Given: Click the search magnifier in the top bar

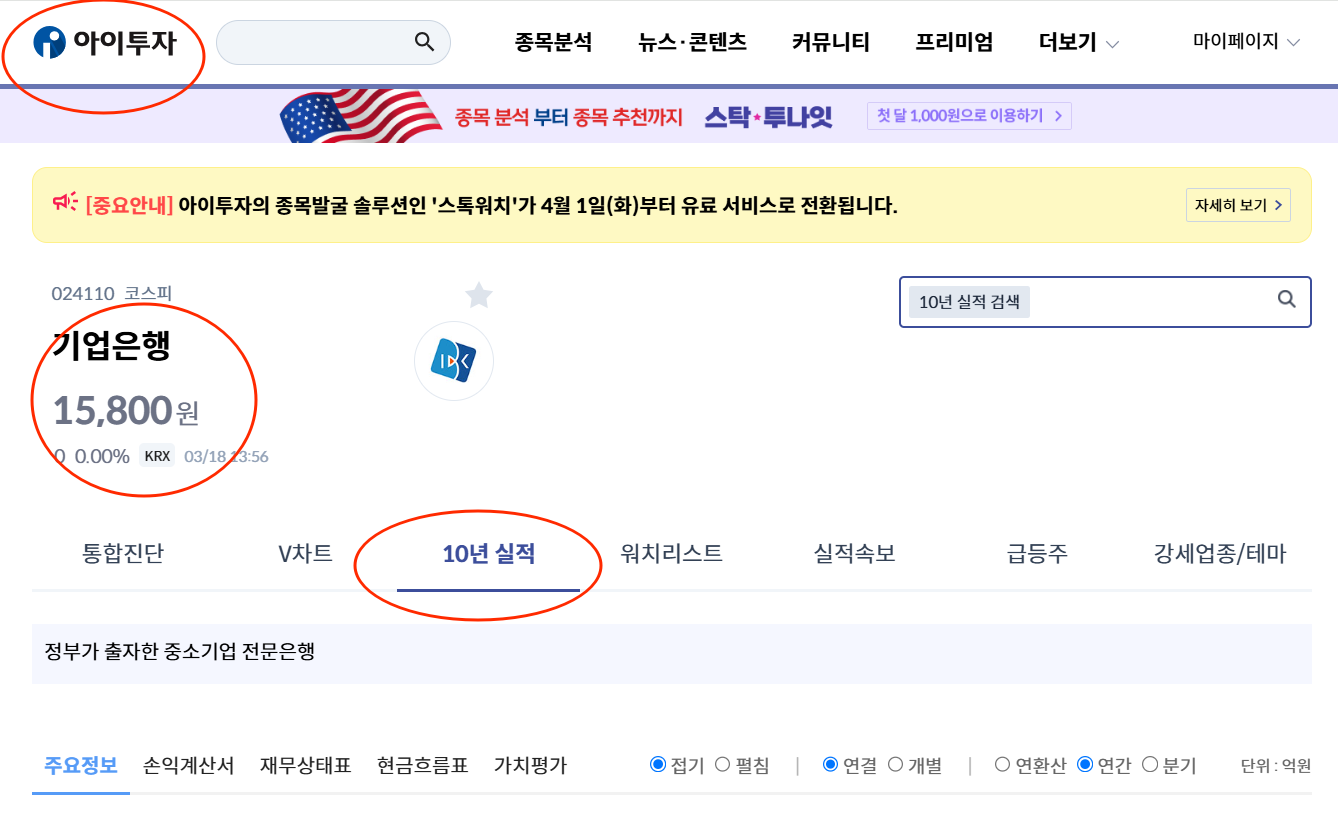Looking at the screenshot, I should point(424,42).
